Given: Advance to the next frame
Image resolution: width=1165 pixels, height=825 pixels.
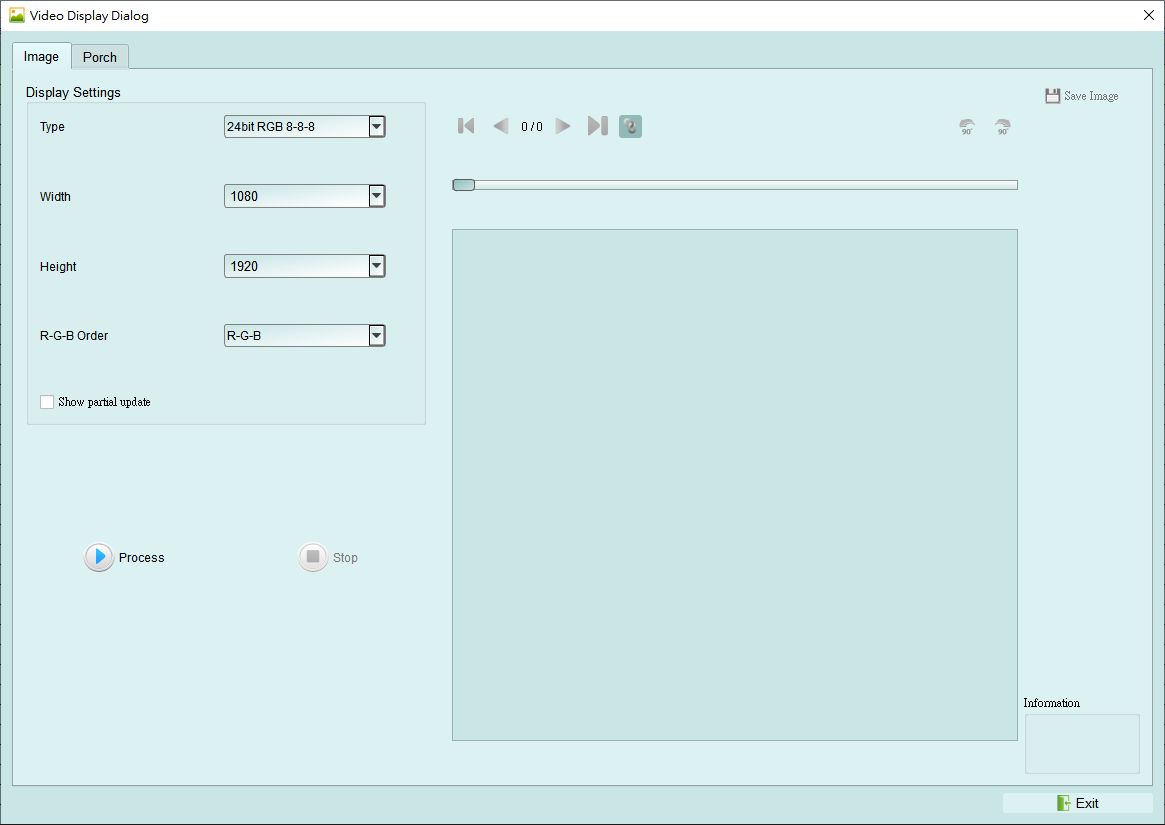Looking at the screenshot, I should click(563, 126).
